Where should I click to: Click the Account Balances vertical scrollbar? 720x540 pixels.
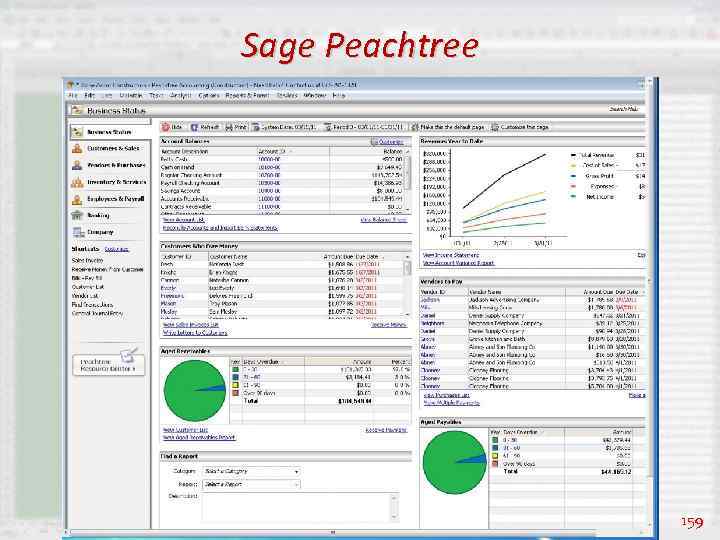pyautogui.click(x=408, y=181)
